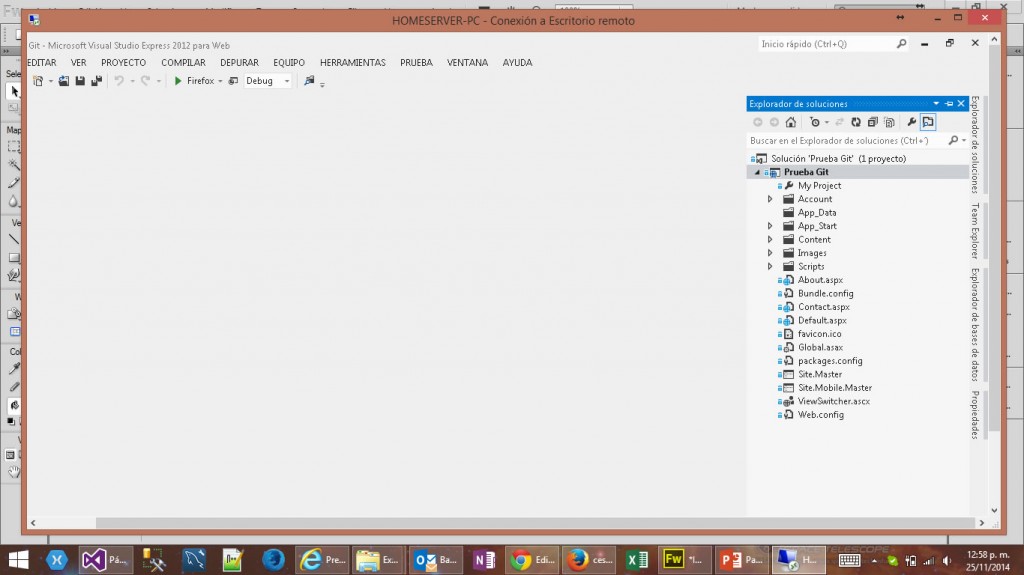This screenshot has width=1024, height=575.
Task: Open the Debug configuration combo box
Action: coord(268,81)
